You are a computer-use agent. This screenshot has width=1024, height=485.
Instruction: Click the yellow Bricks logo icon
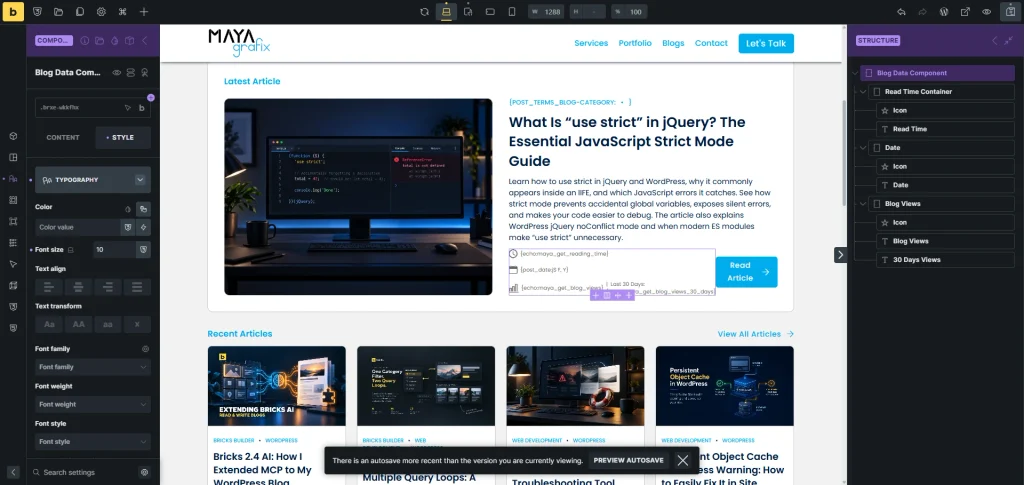[x=13, y=12]
